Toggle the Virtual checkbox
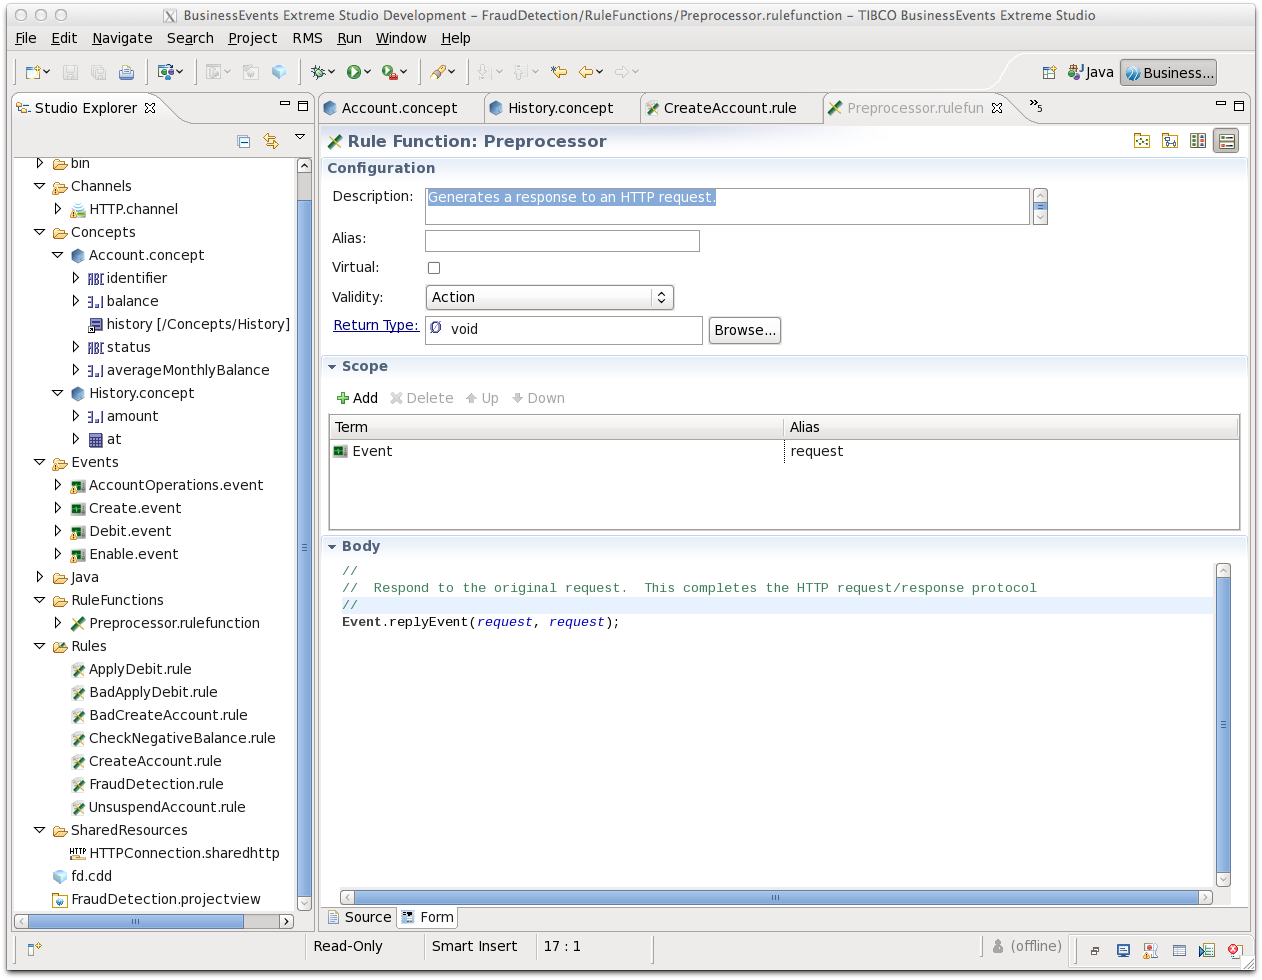The height and width of the screenshot is (980, 1262). 434,268
